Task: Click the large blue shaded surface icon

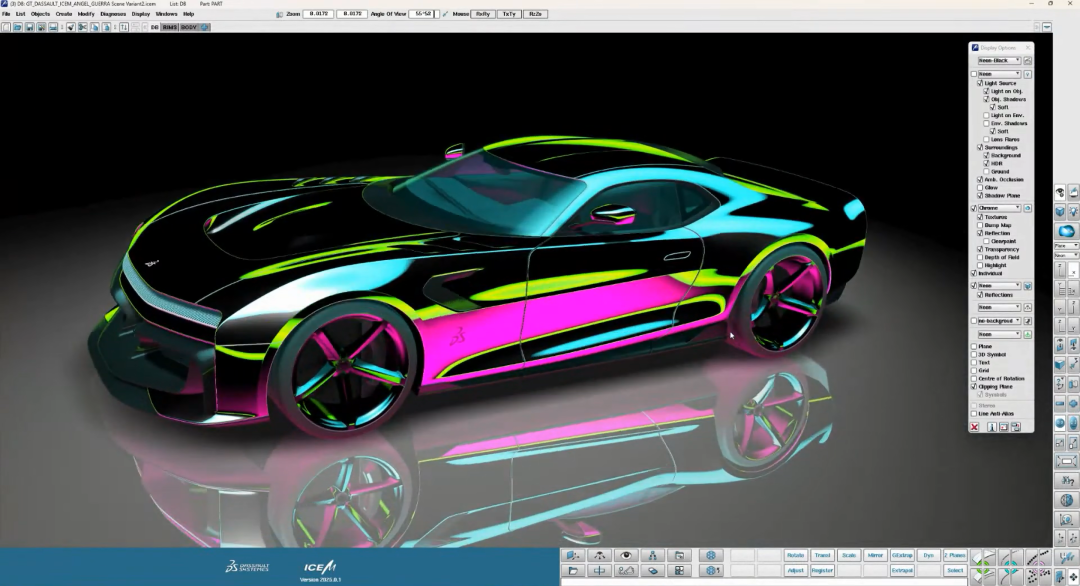Action: 1067,231
